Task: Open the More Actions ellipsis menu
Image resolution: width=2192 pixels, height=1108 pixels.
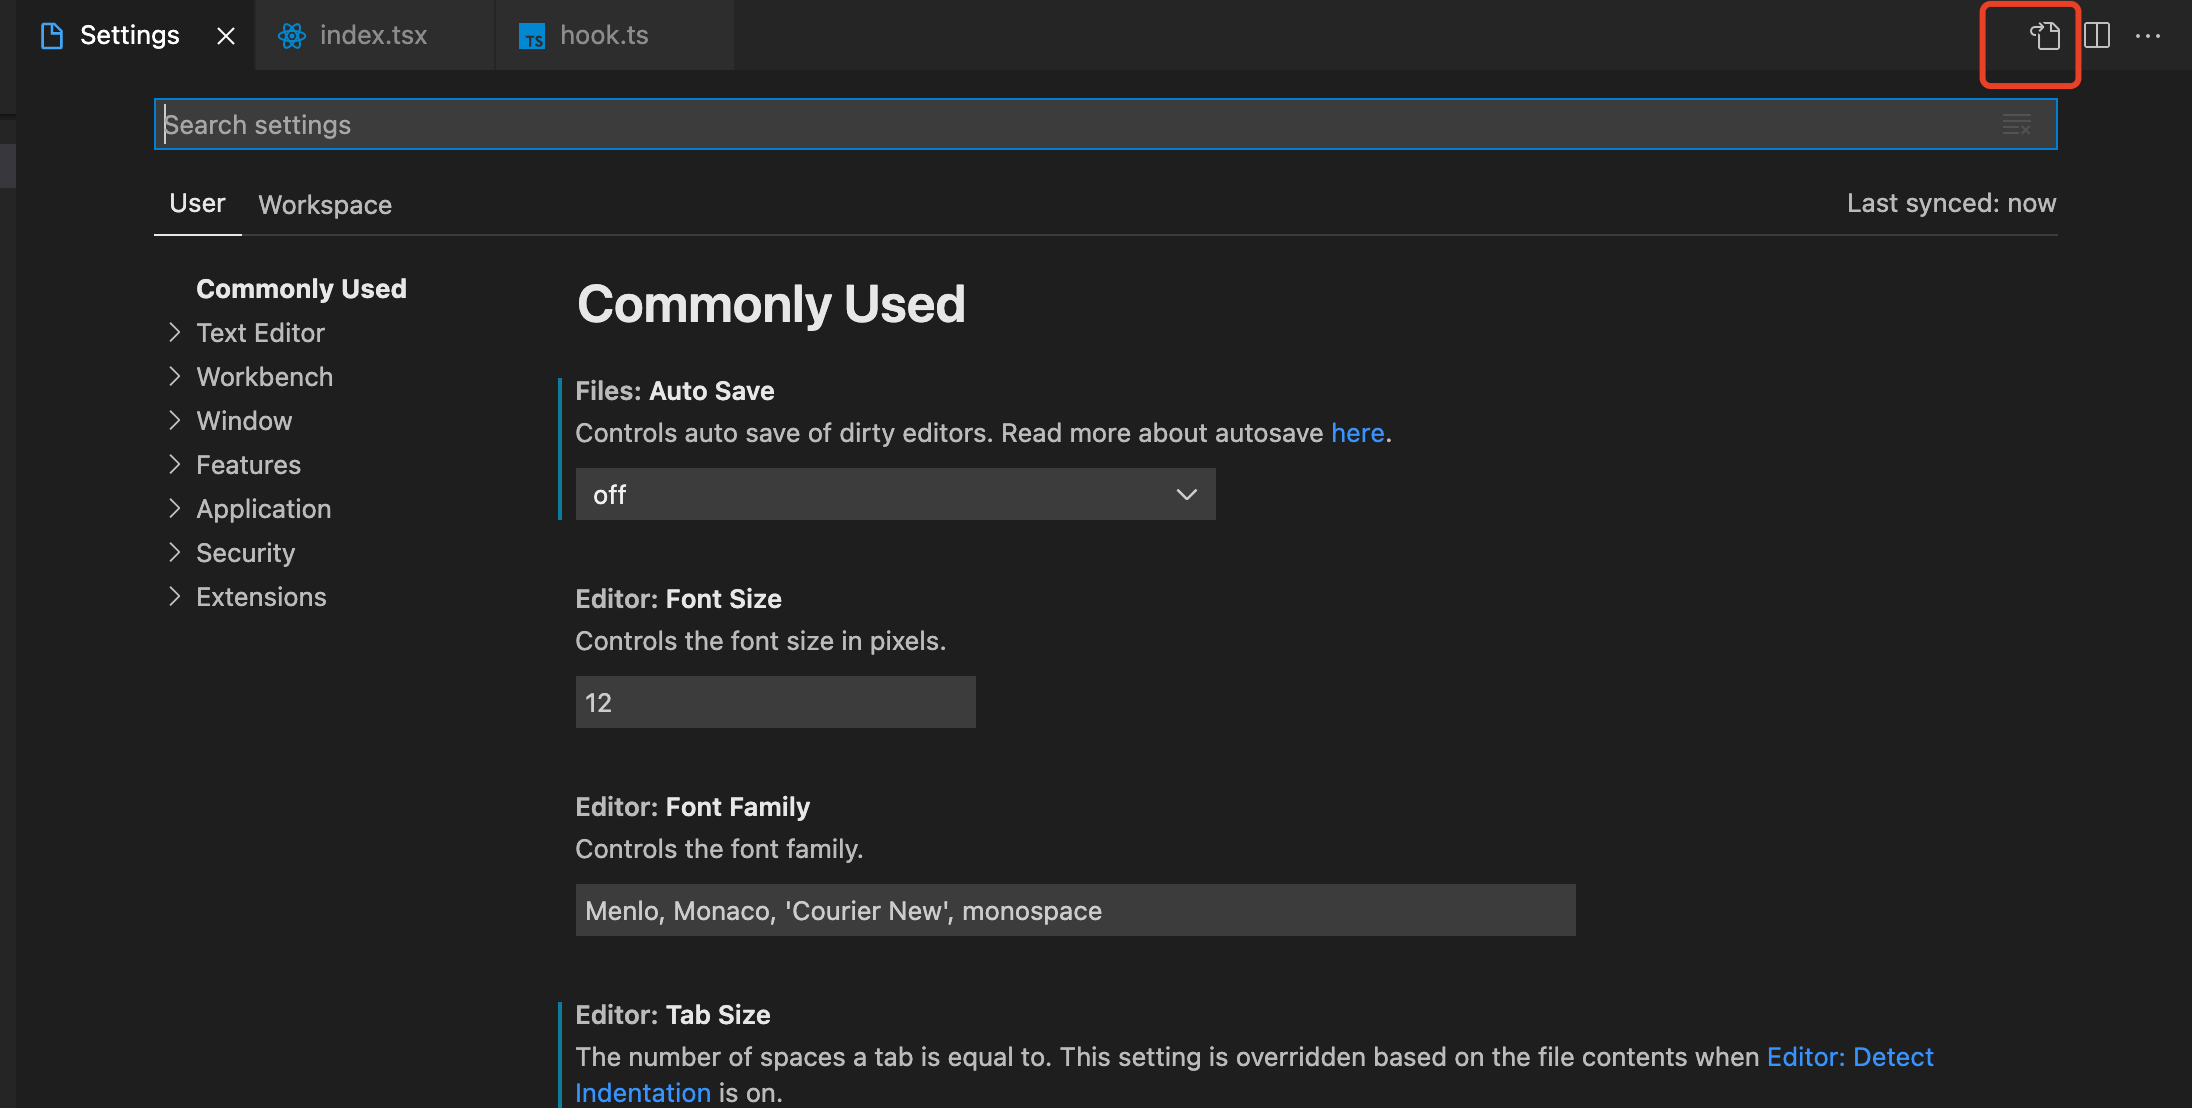Action: [2147, 36]
